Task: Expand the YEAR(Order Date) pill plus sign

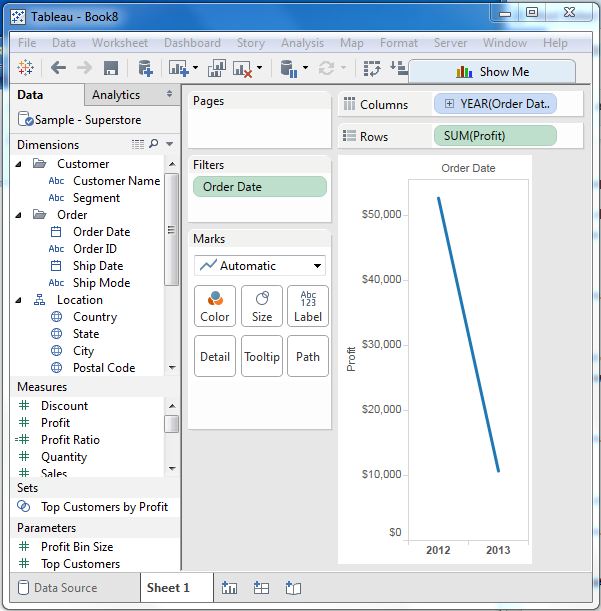Action: (x=449, y=104)
